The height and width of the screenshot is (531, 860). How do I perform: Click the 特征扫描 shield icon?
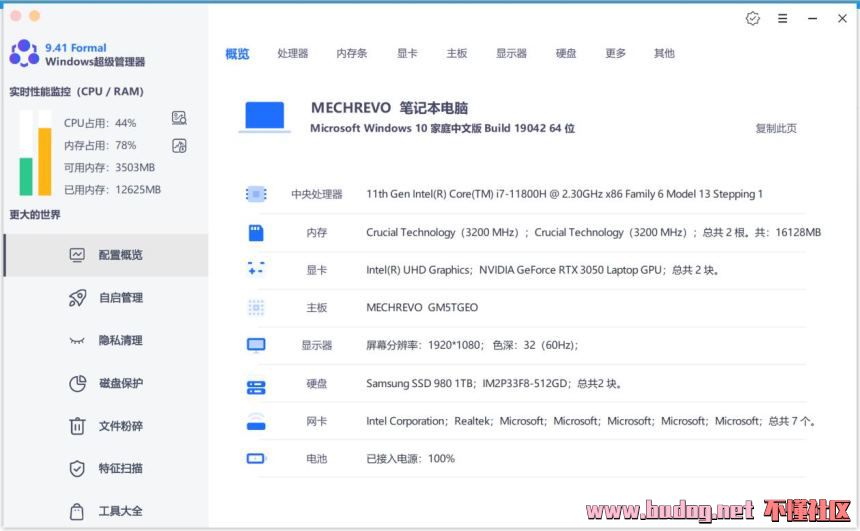(77, 468)
